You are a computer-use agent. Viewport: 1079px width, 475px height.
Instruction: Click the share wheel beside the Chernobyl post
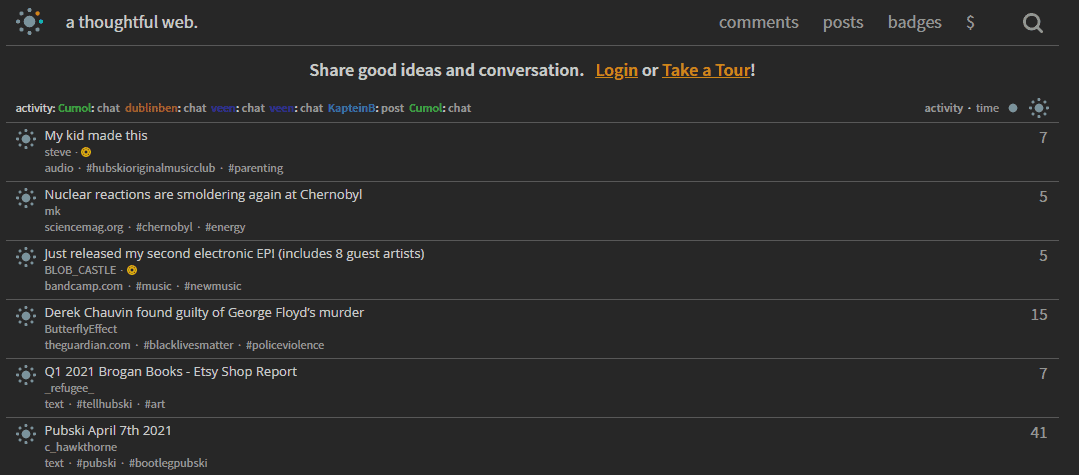(x=26, y=198)
